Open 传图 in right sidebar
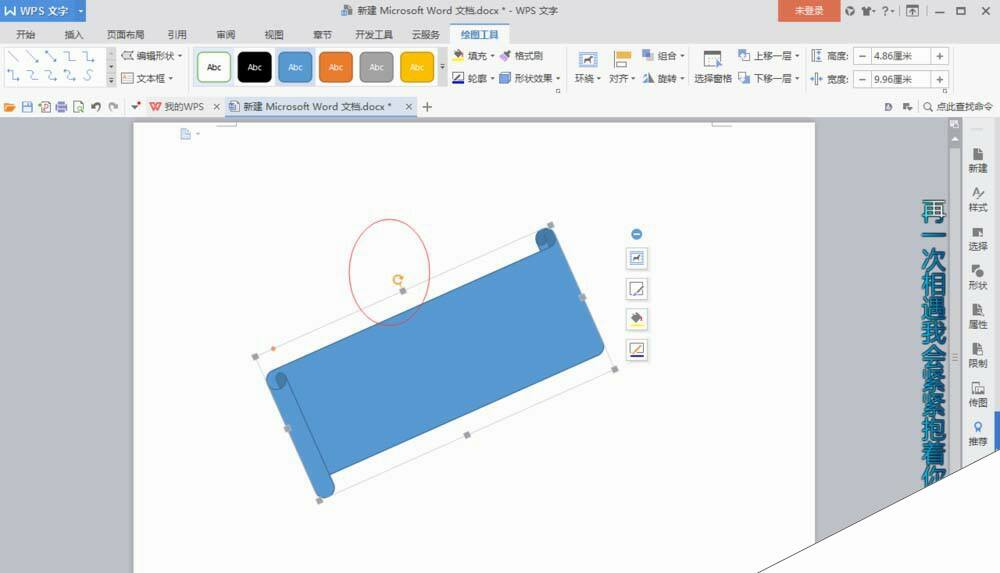This screenshot has width=1000, height=573. pyautogui.click(x=978, y=394)
